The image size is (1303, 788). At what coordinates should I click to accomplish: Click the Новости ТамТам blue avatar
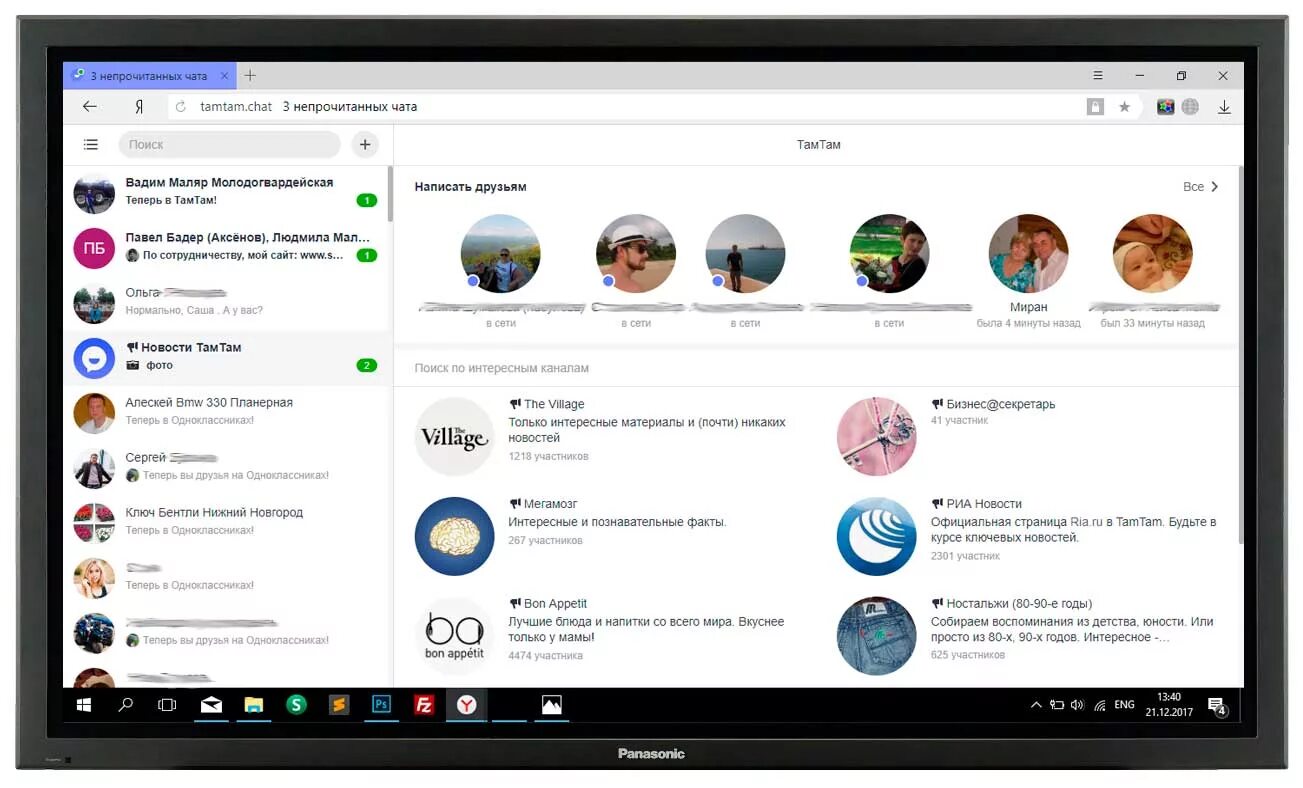pos(94,358)
